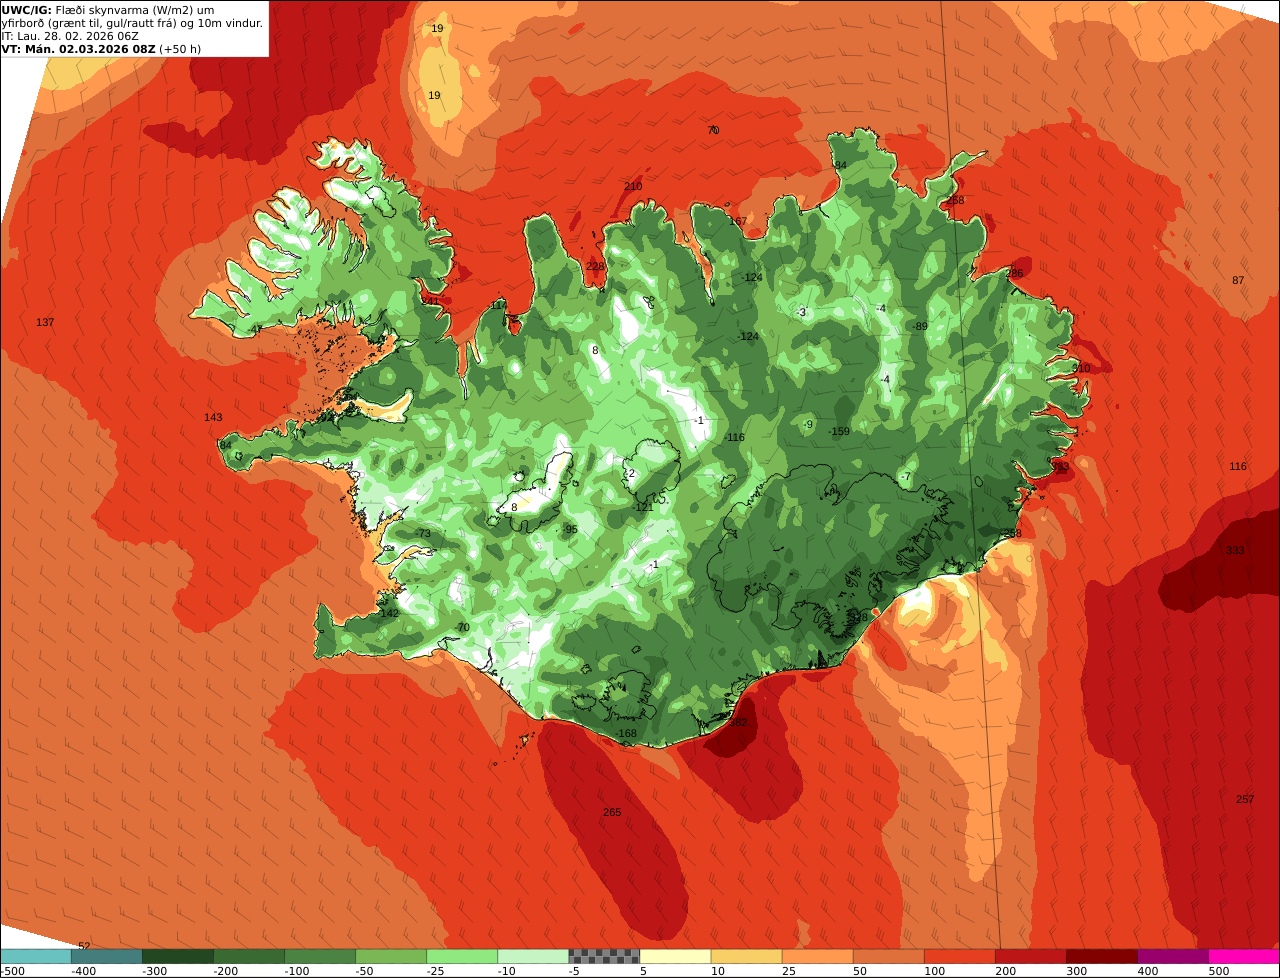
Task: Click the '-89' value in northeast Iceland
Action: pos(920,326)
